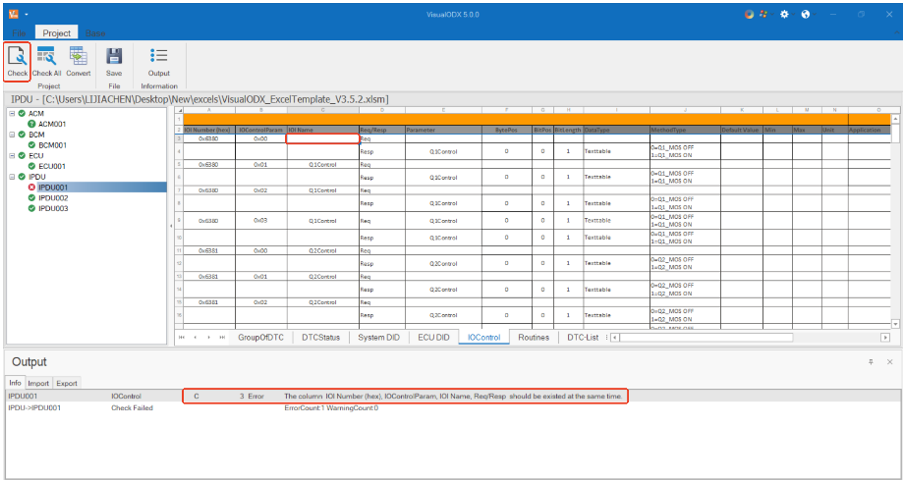Select ECU001 in the project tree
The width and height of the screenshot is (906, 481).
click(x=52, y=166)
